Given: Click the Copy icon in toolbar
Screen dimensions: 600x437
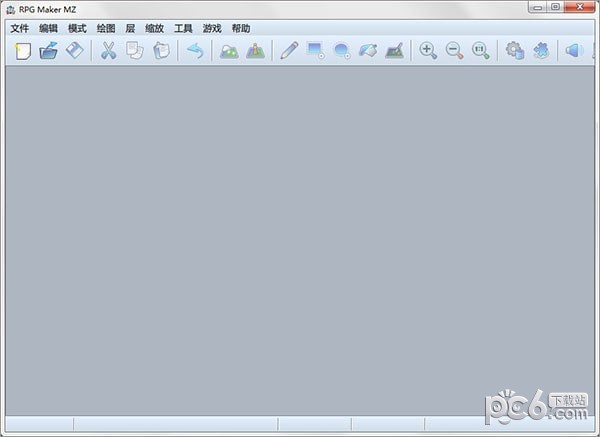Looking at the screenshot, I should click(x=135, y=51).
